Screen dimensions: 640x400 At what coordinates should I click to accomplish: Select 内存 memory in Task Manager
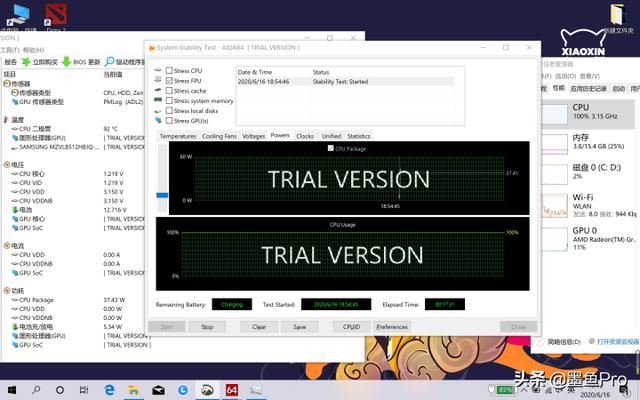click(x=588, y=143)
